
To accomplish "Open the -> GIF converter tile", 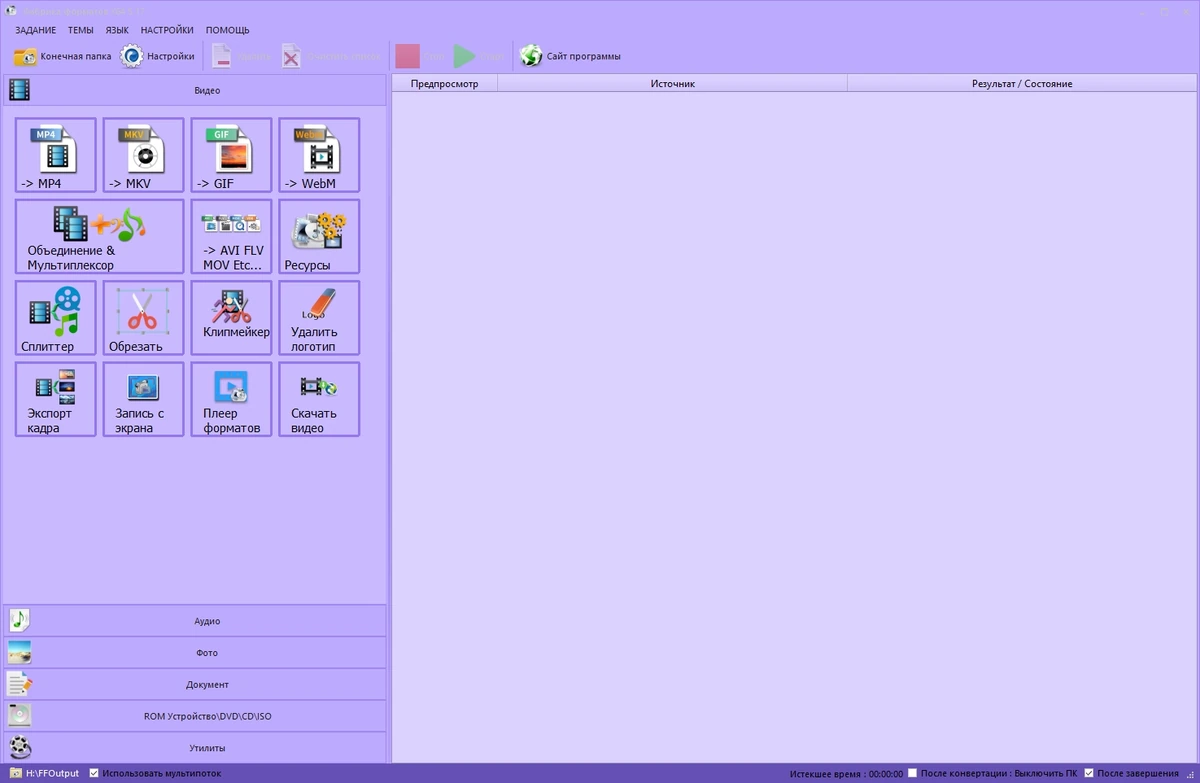I will point(231,155).
